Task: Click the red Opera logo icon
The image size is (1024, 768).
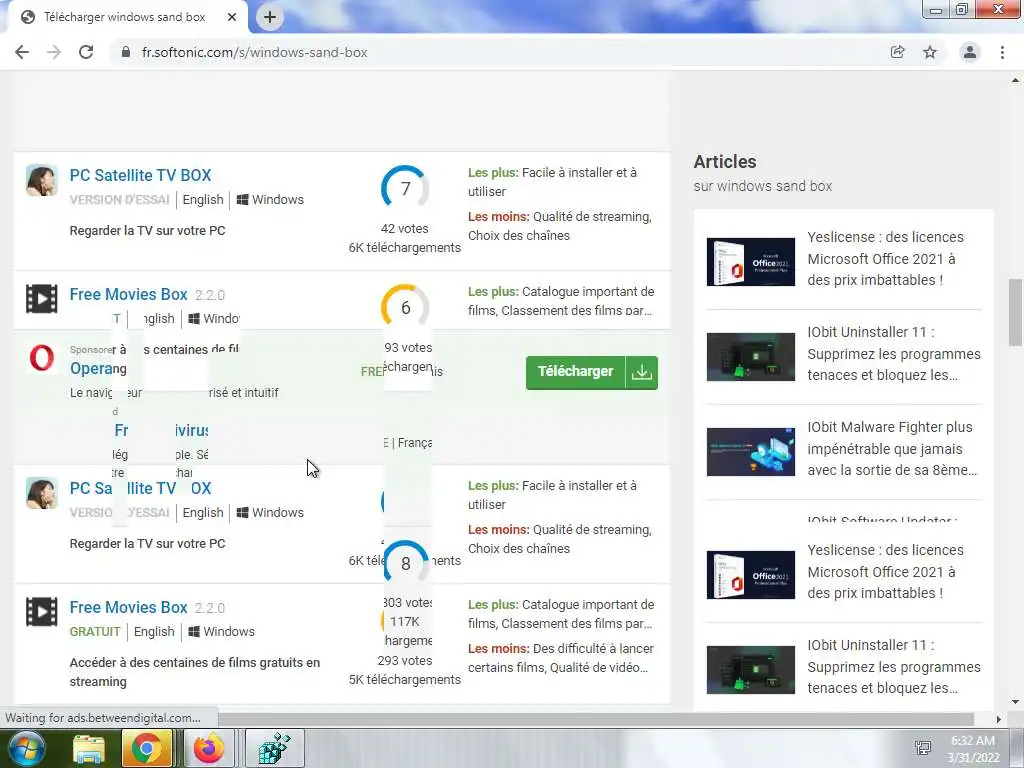Action: coord(42,358)
